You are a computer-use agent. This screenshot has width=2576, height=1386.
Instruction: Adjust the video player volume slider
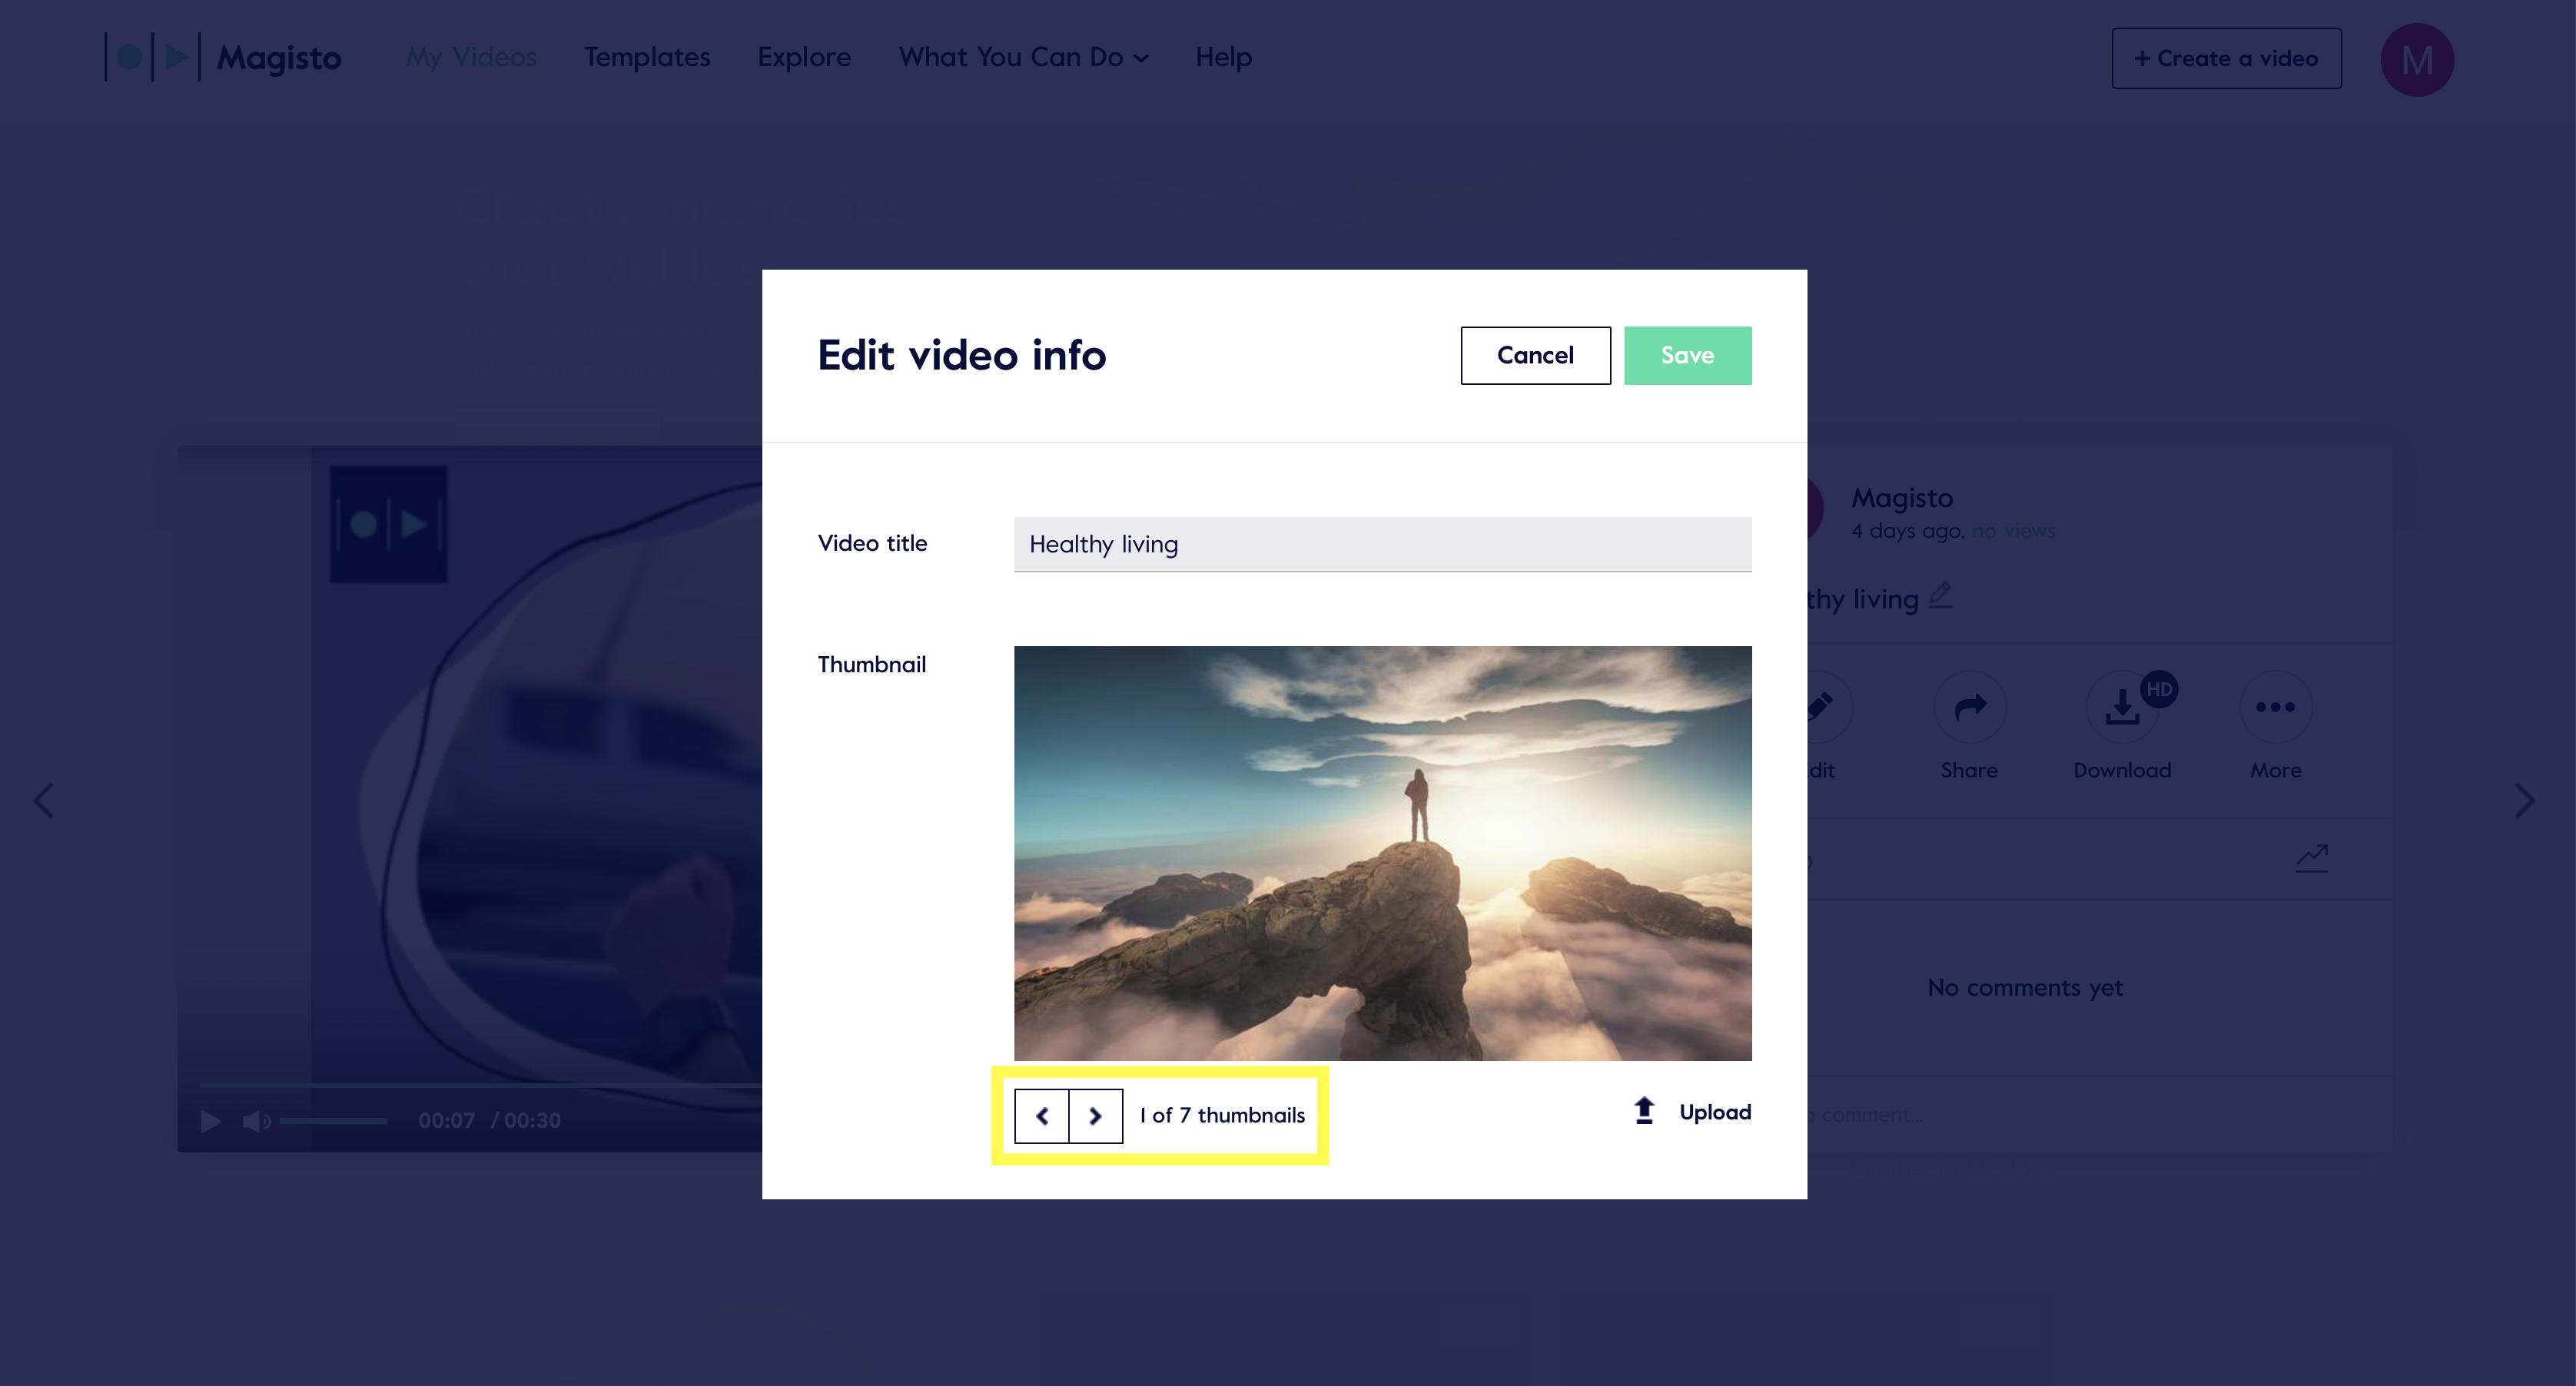[333, 1121]
